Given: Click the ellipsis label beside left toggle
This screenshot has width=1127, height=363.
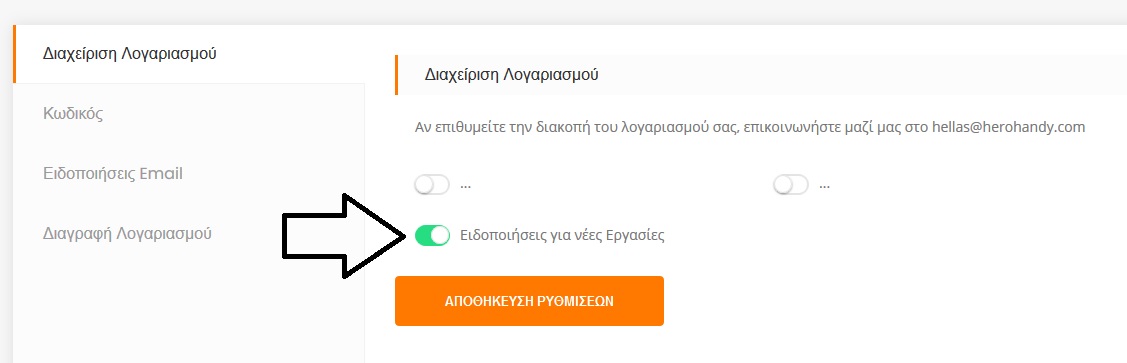Looking at the screenshot, I should (x=465, y=185).
